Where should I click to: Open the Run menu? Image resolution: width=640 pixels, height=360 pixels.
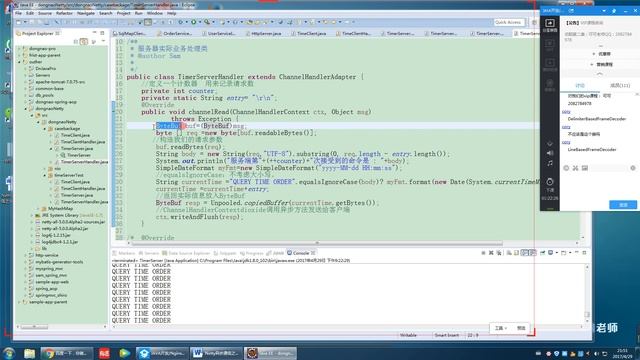pyautogui.click(x=139, y=13)
